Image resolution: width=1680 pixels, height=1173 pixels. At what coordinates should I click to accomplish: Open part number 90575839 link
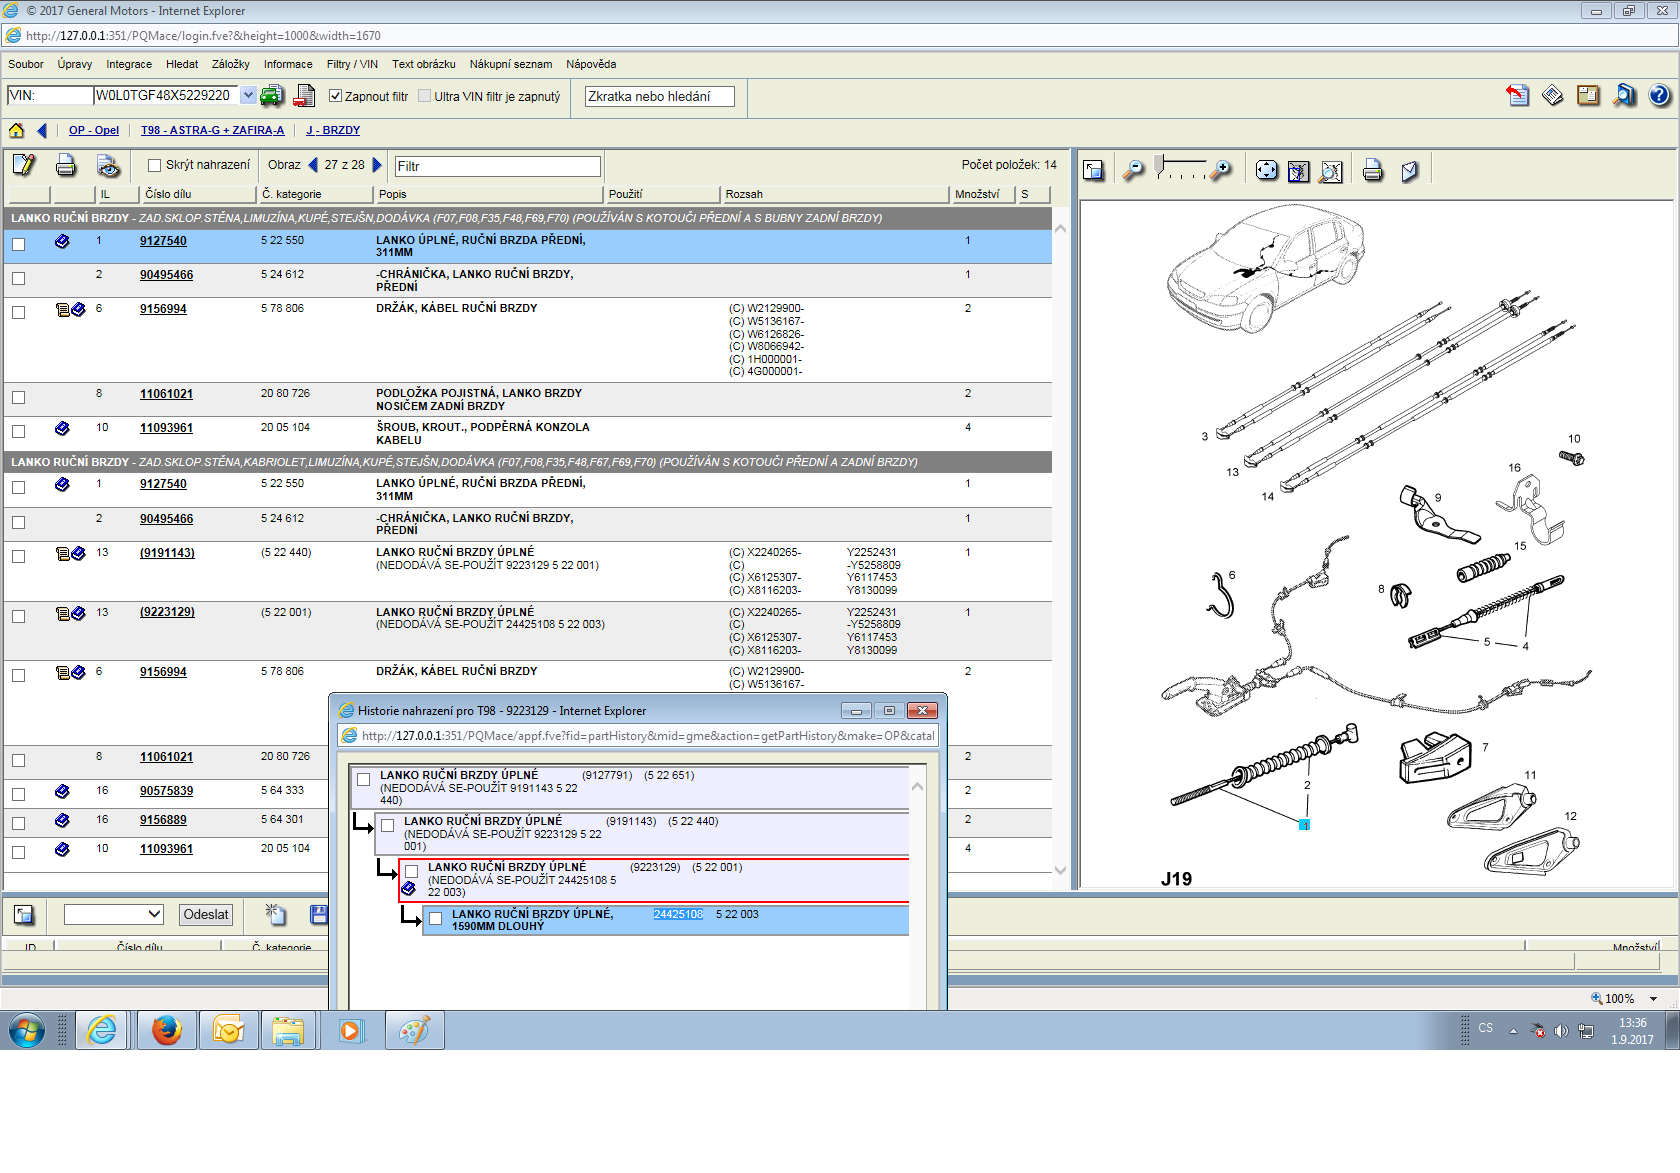point(166,791)
